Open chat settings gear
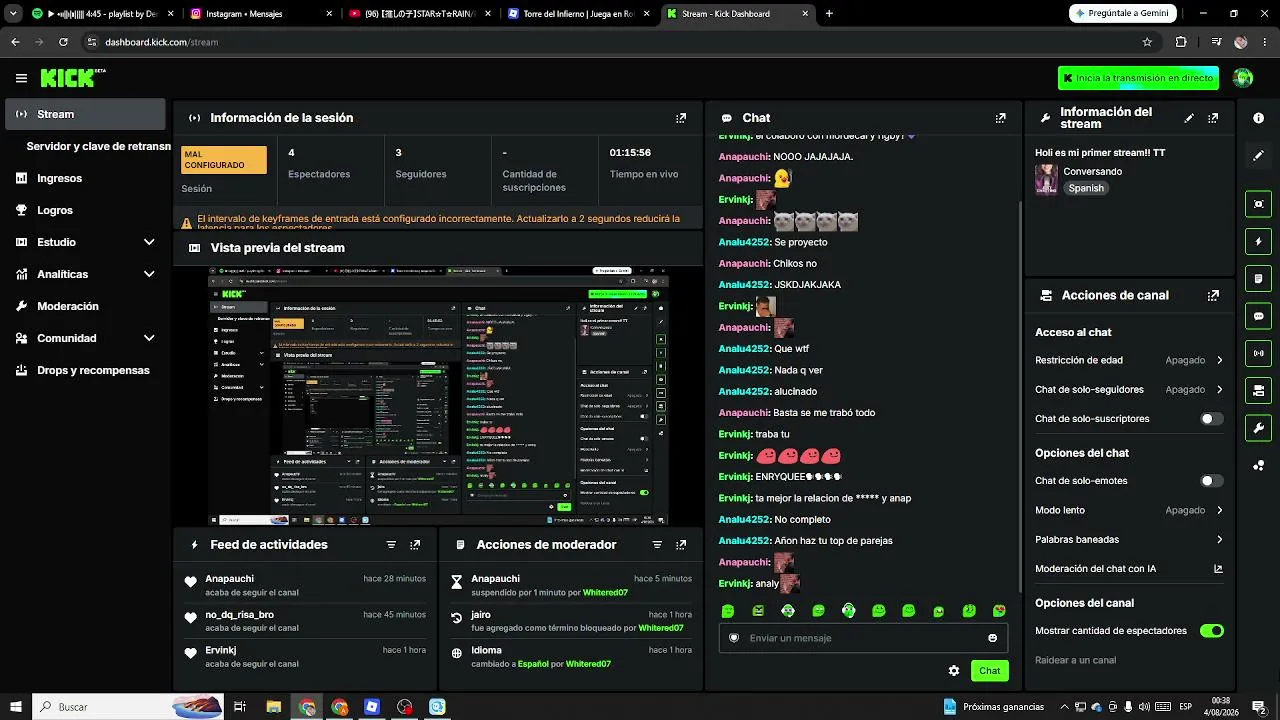Image resolution: width=1280 pixels, height=720 pixels. coord(954,671)
